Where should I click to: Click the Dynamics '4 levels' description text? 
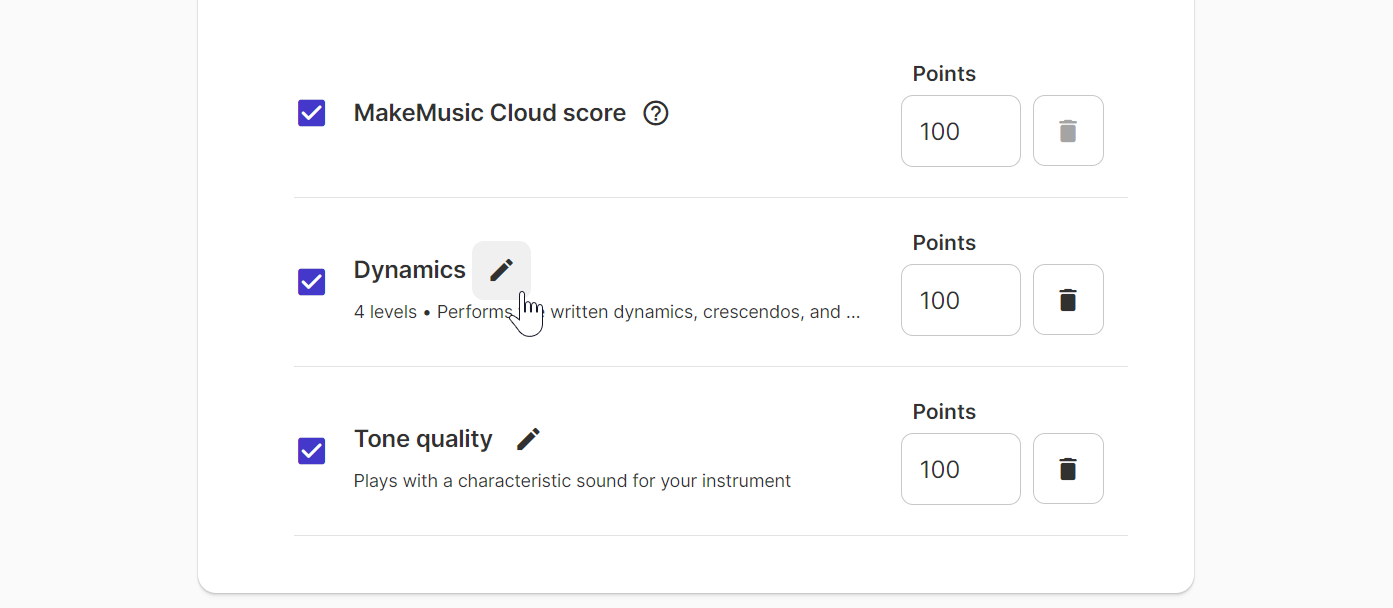[607, 312]
